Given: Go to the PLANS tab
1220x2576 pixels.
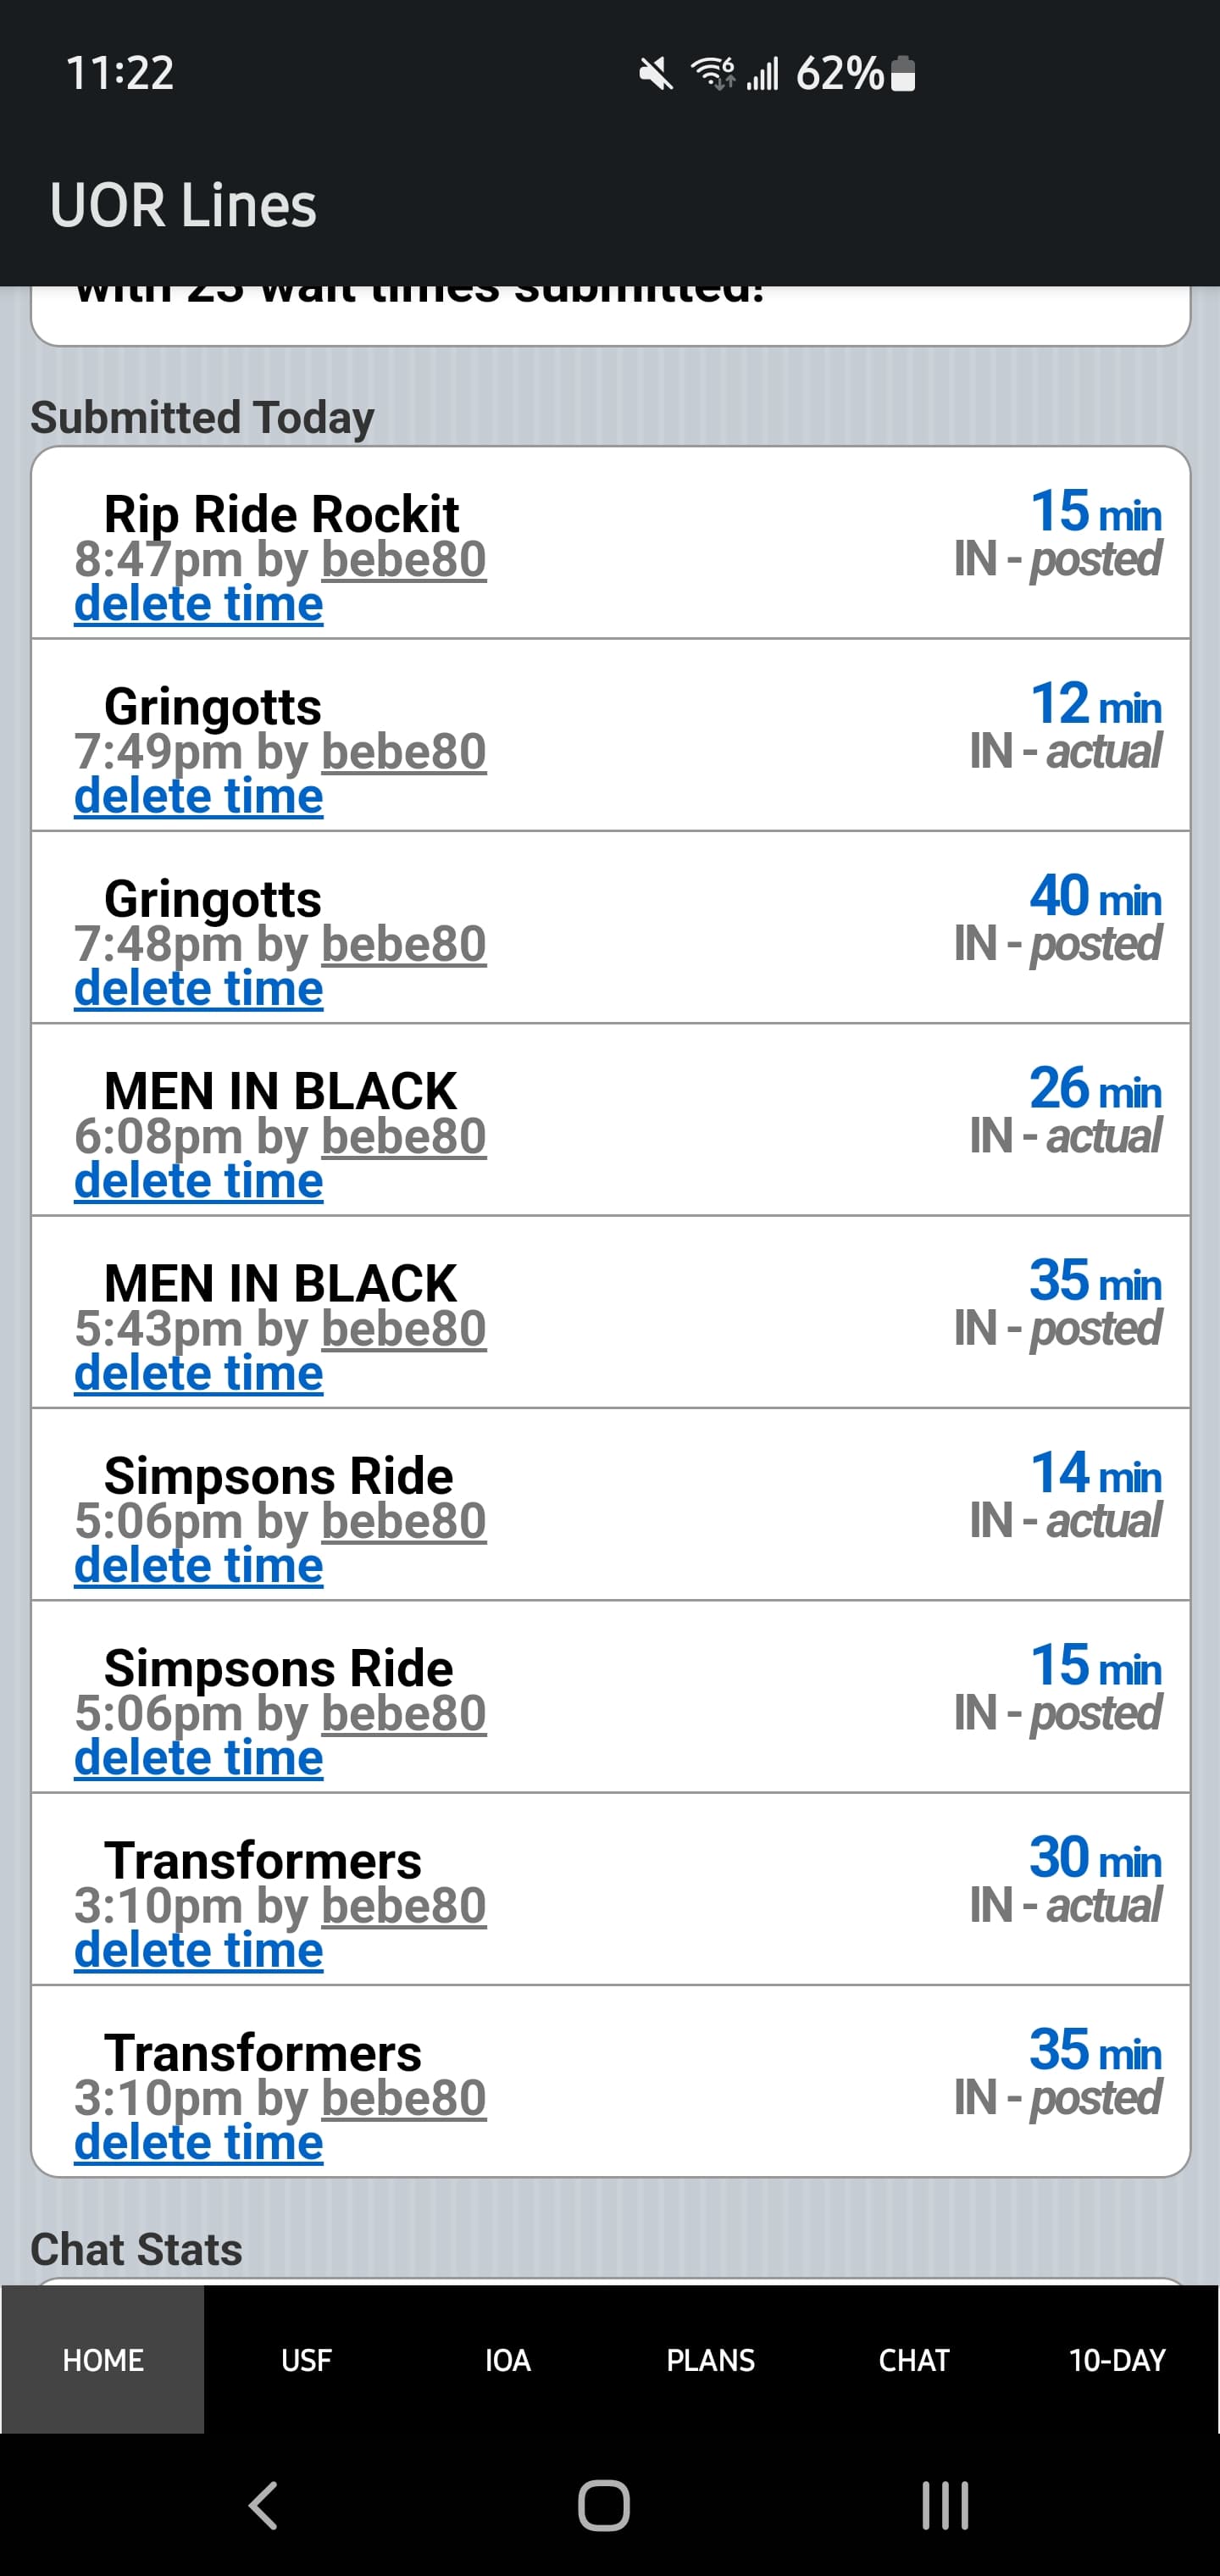Looking at the screenshot, I should point(711,2360).
